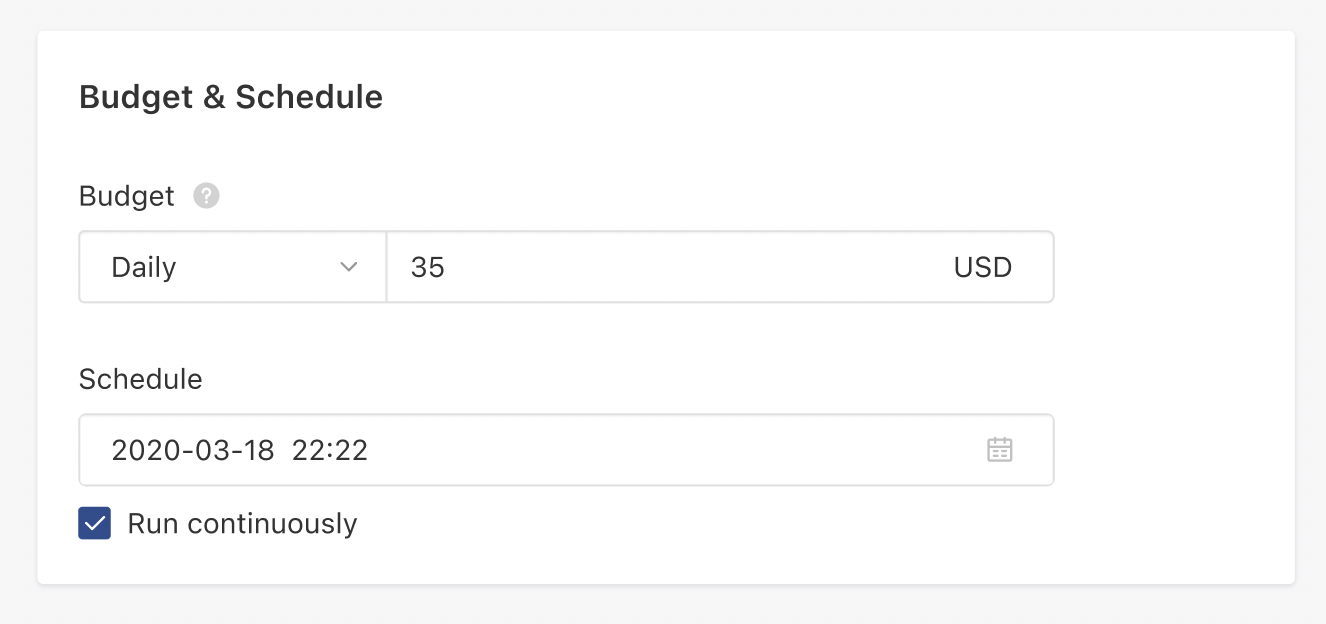Open the Daily budget type dropdown
This screenshot has width=1326, height=624.
point(232,267)
